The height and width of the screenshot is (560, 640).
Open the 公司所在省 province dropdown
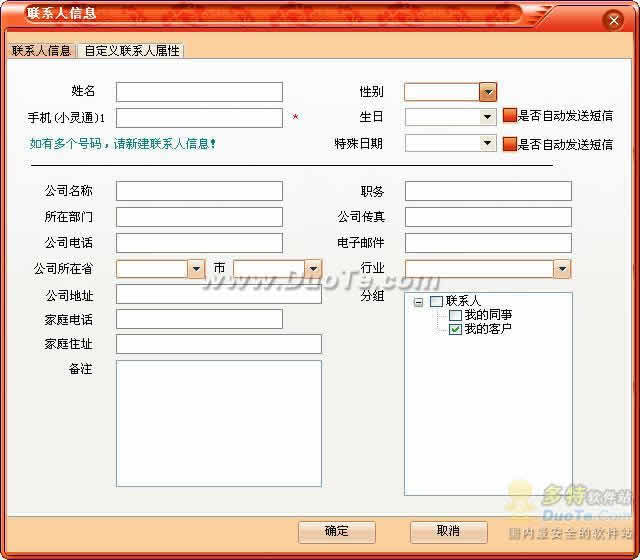click(196, 269)
